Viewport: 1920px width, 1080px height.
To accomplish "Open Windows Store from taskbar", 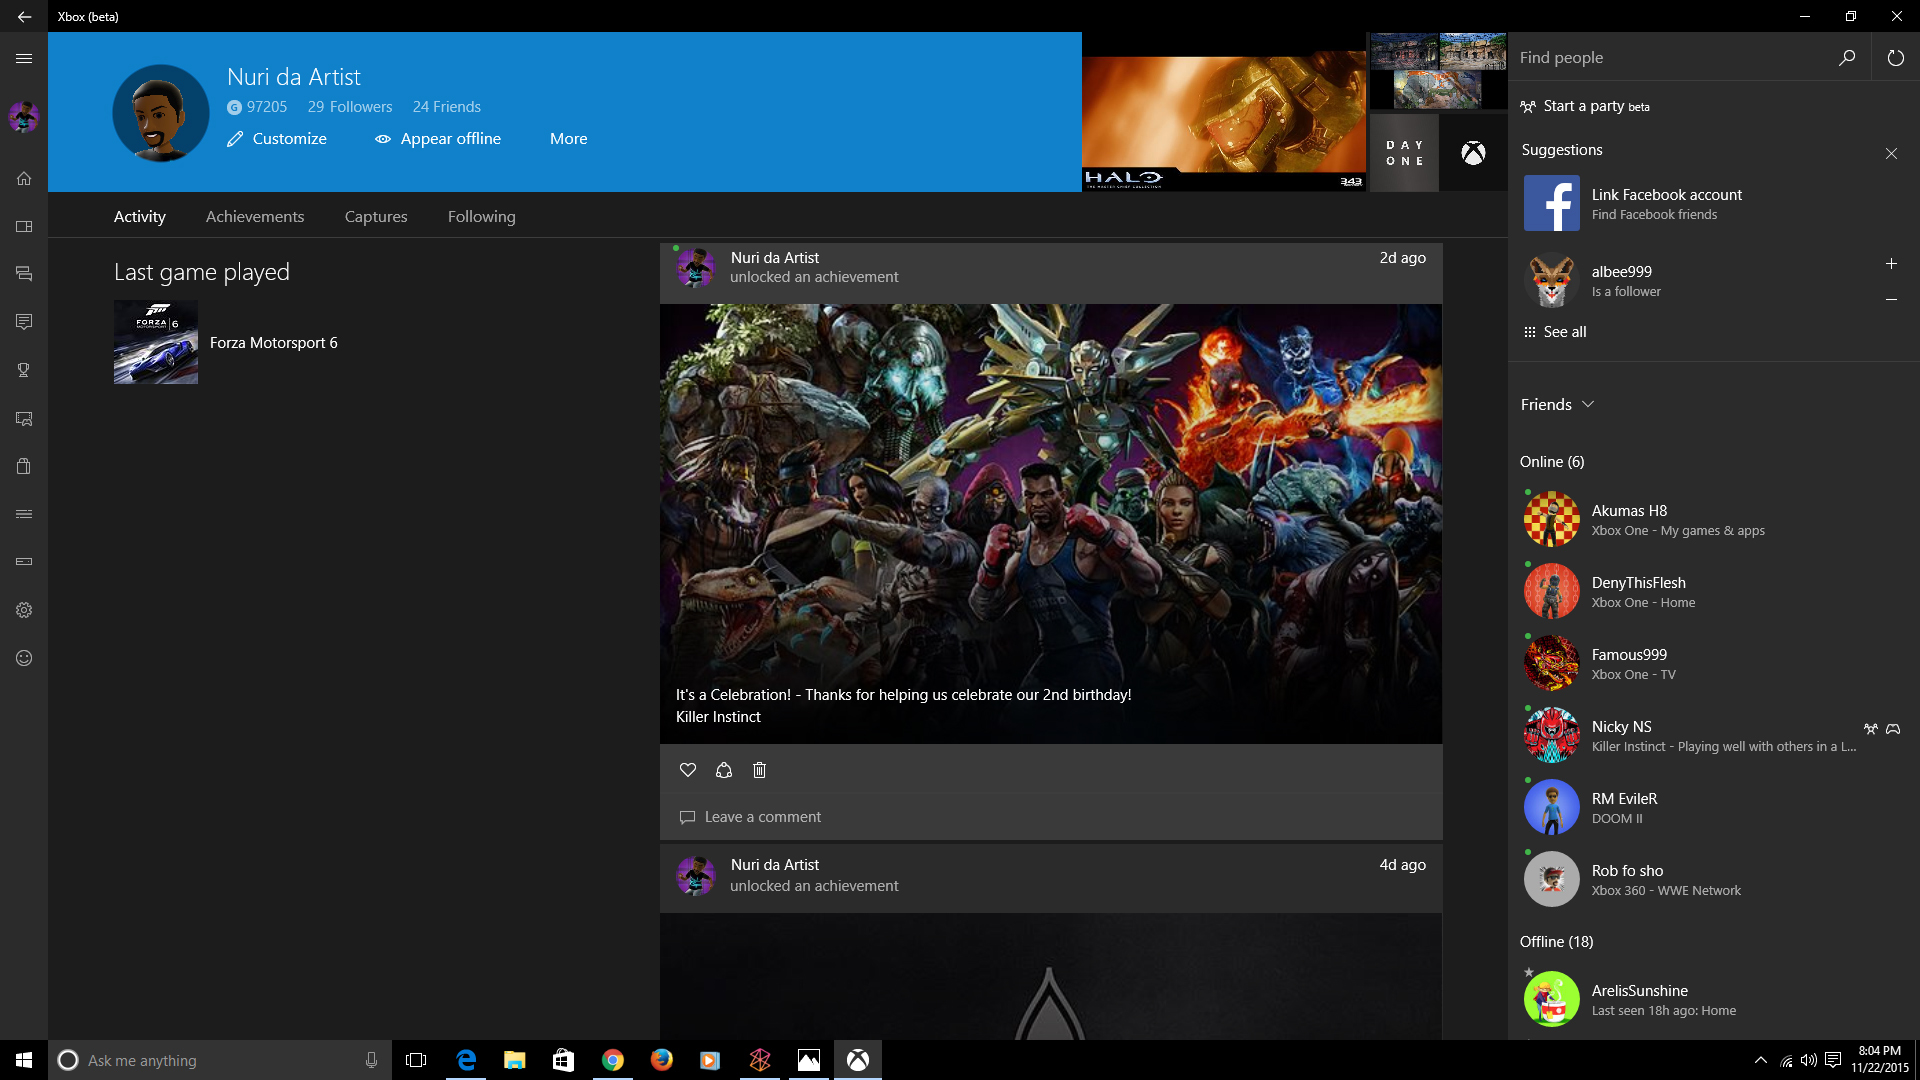I will (x=564, y=1060).
